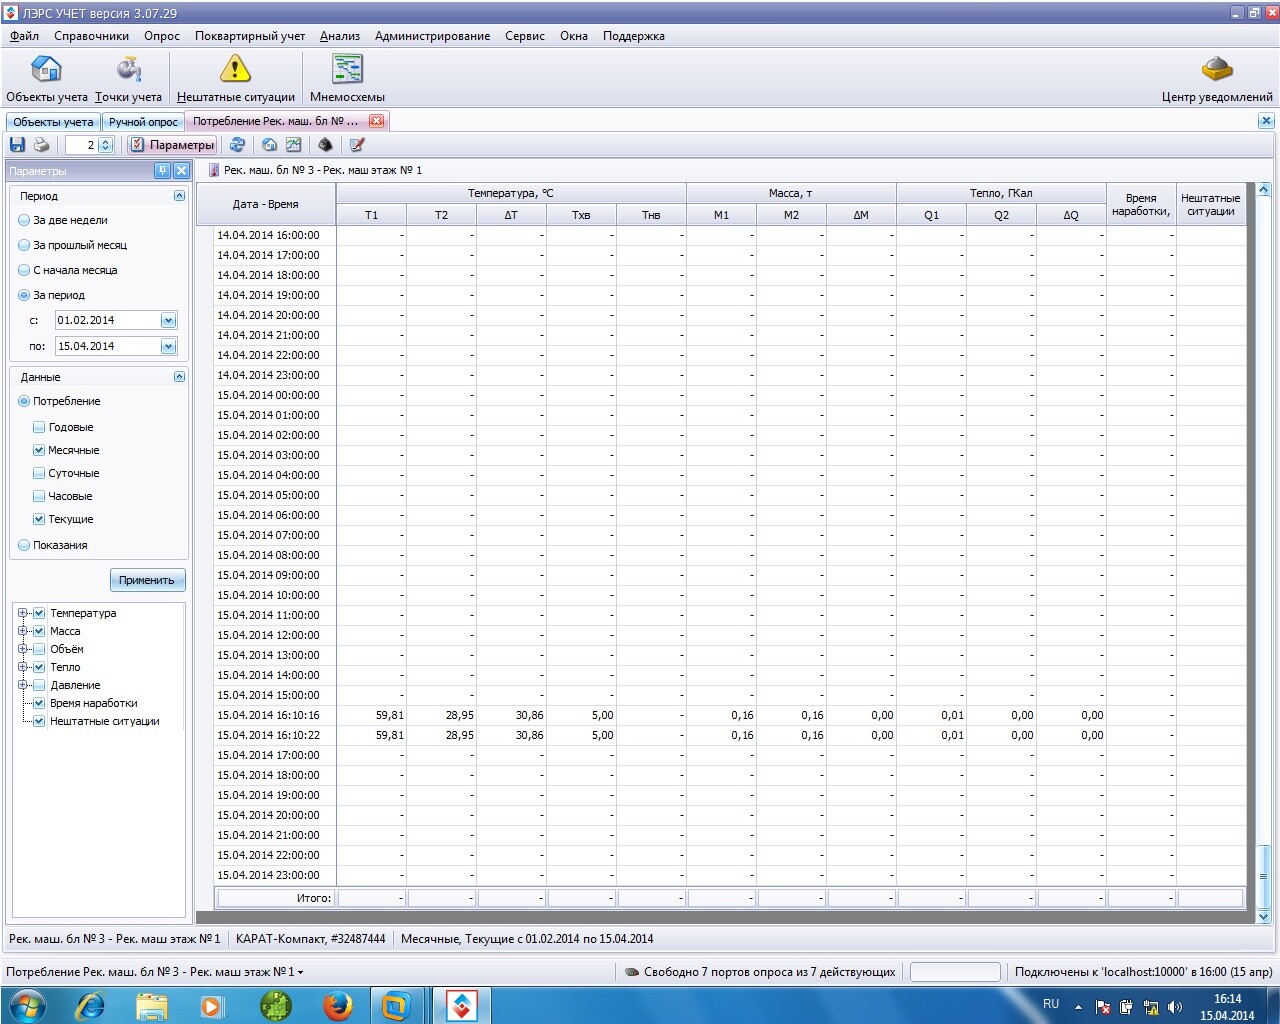The image size is (1280, 1024).
Task: Enable the Суточные checkbox
Action: (x=39, y=473)
